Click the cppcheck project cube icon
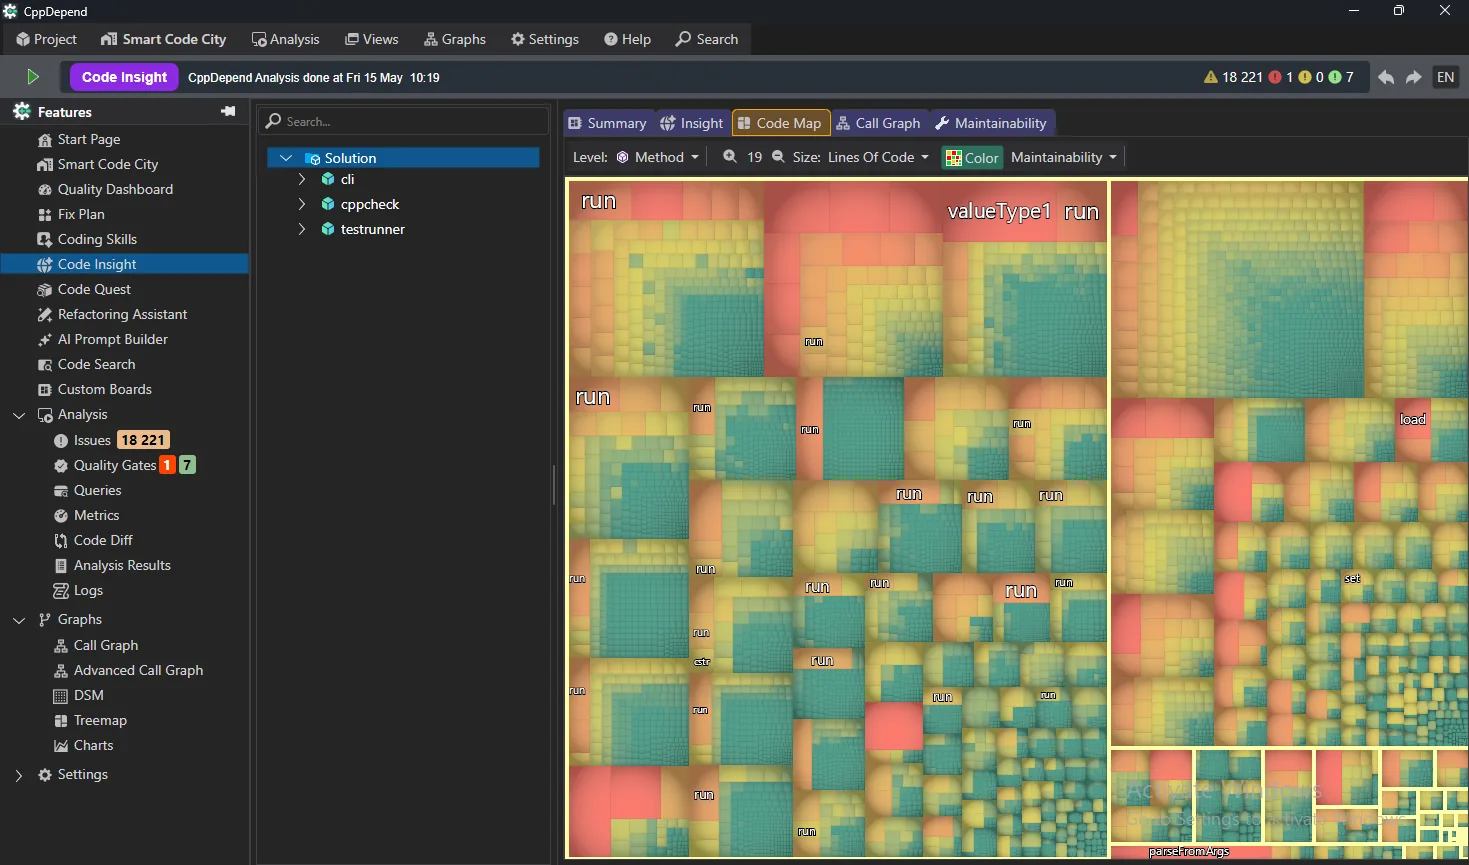This screenshot has height=865, width=1469. [328, 204]
